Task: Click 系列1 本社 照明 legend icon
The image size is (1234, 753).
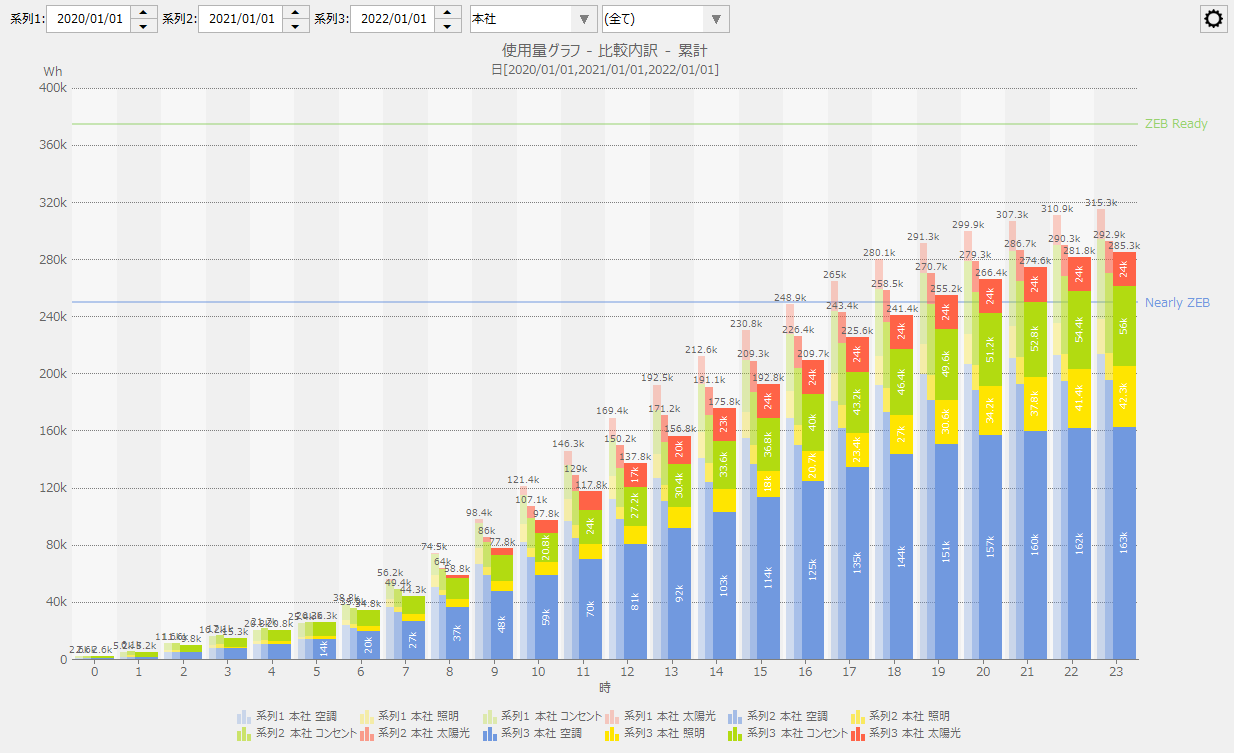Action: [367, 717]
